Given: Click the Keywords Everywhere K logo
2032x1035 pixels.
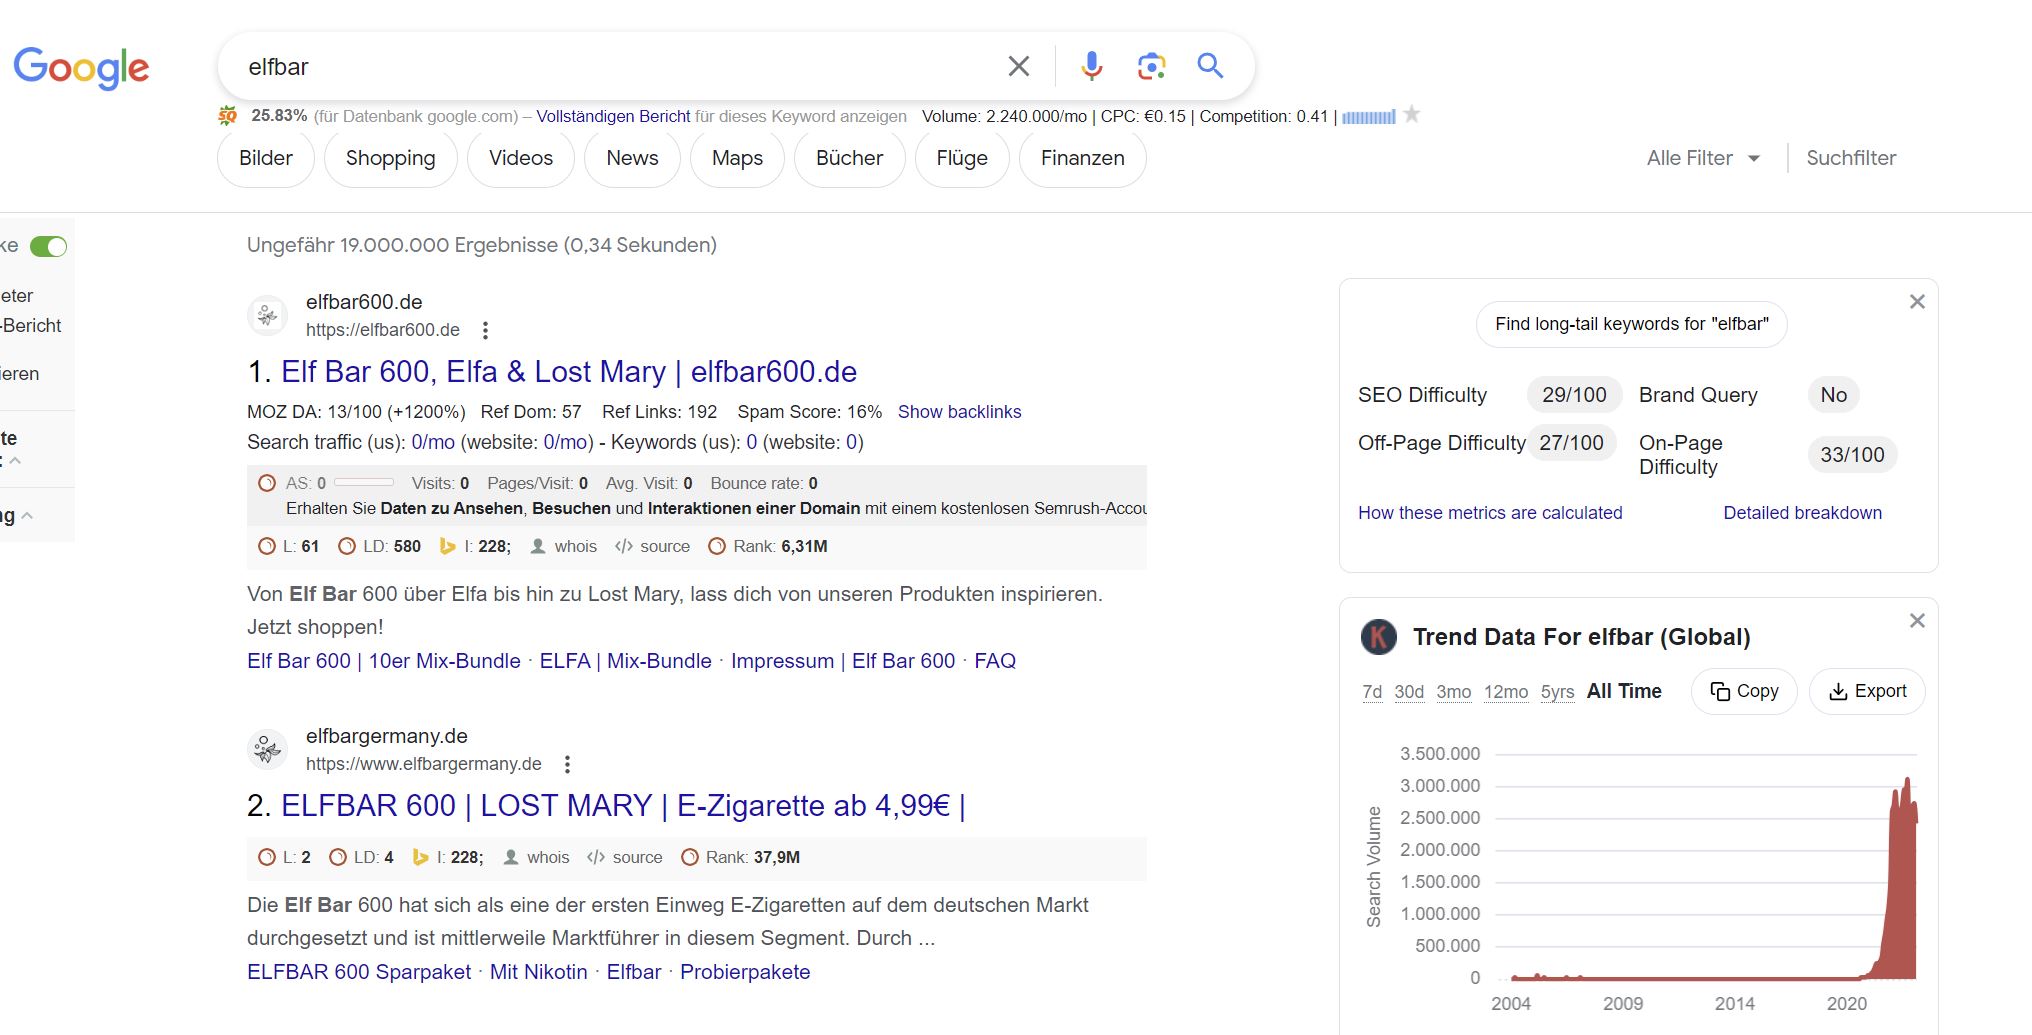Looking at the screenshot, I should pos(1379,637).
